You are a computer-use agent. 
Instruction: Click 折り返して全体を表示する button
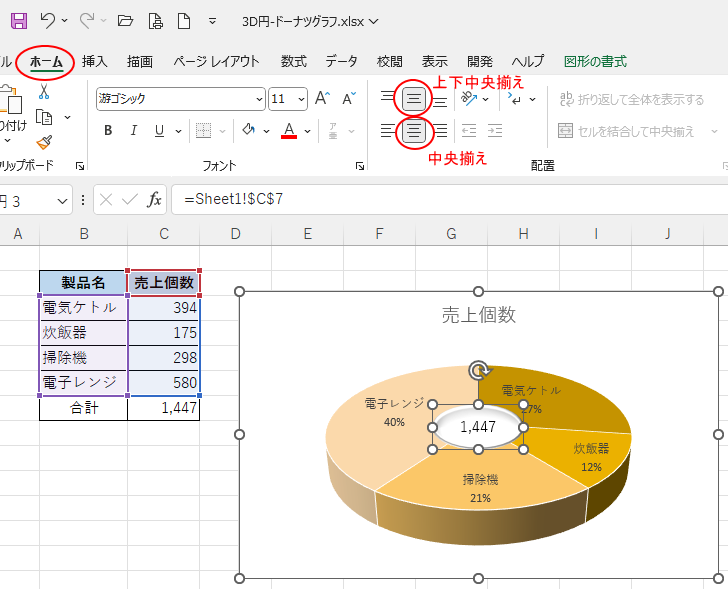click(631, 99)
